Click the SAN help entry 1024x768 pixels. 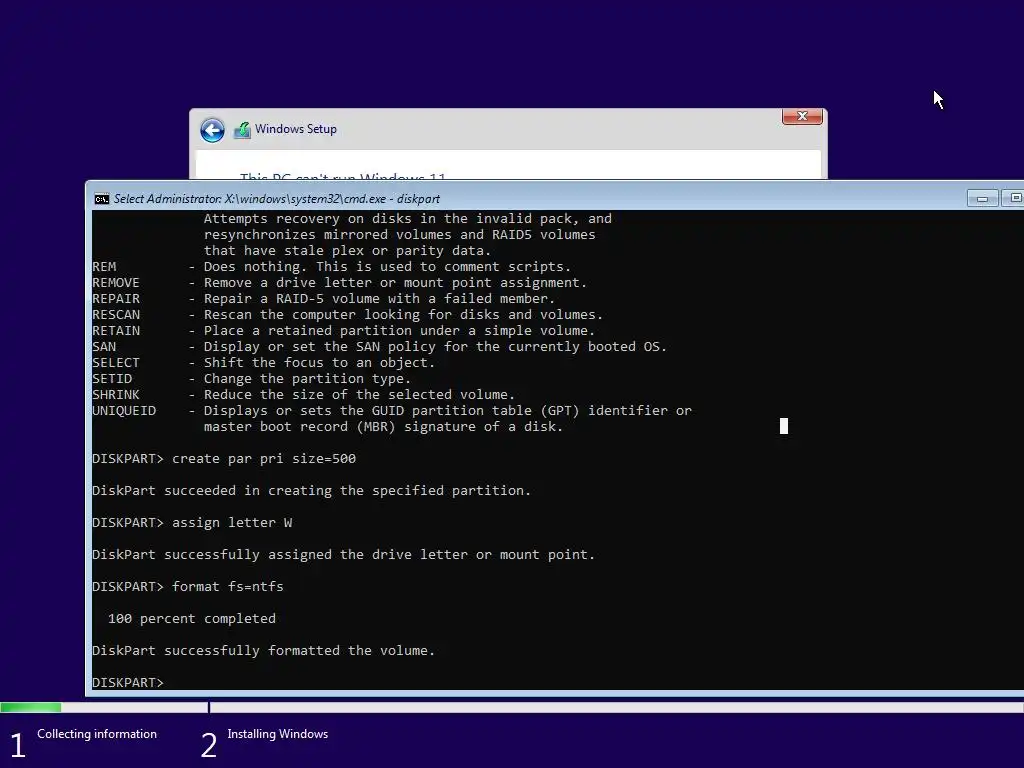point(379,347)
